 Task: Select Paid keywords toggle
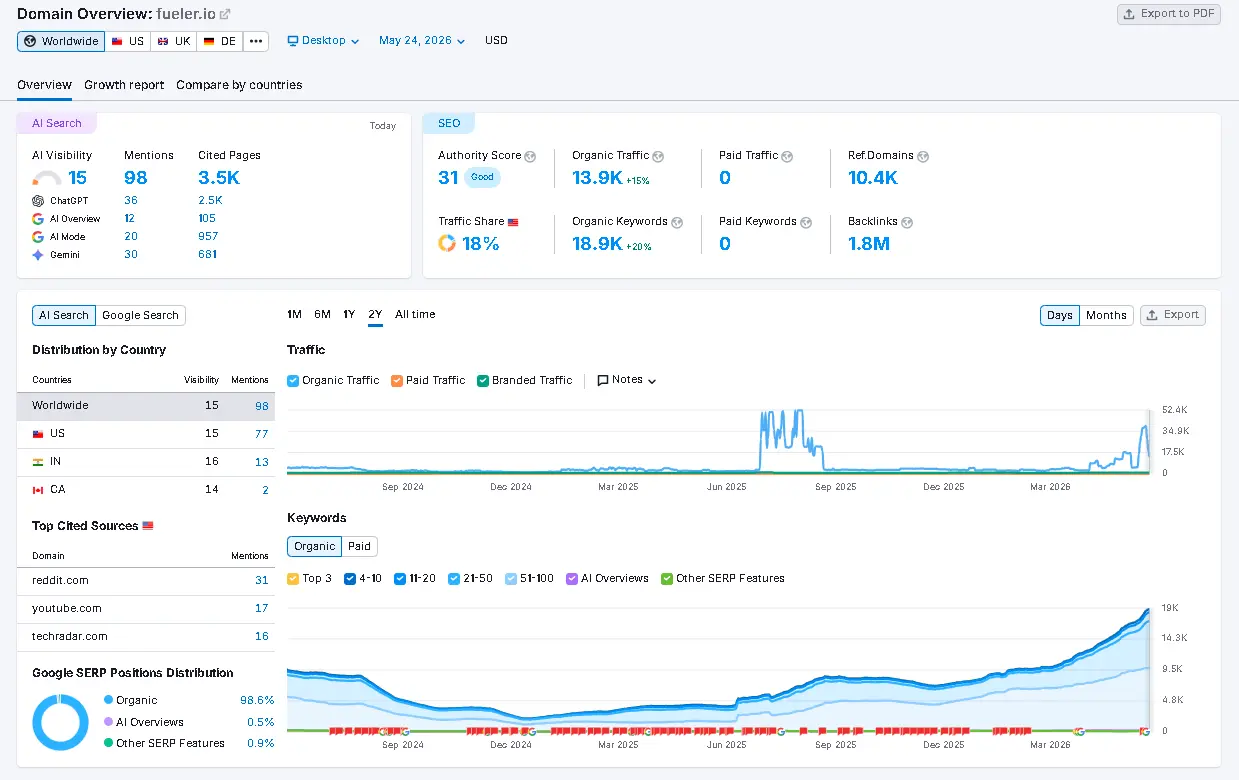click(x=359, y=546)
